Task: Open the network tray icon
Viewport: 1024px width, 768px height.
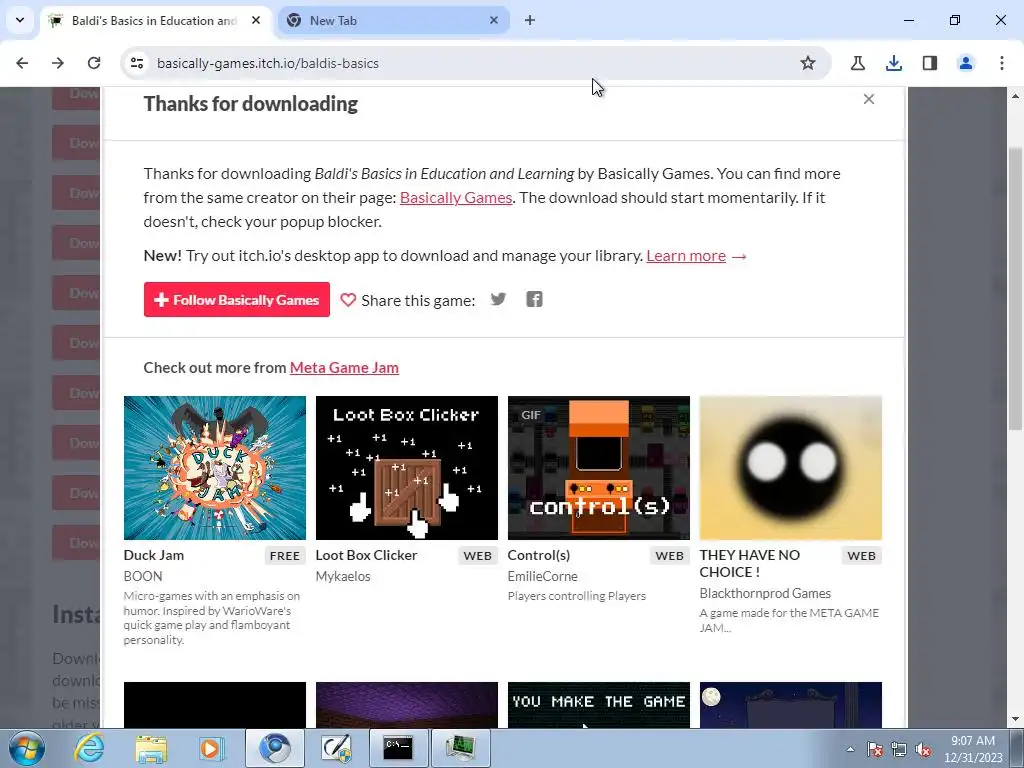Action: [x=899, y=749]
